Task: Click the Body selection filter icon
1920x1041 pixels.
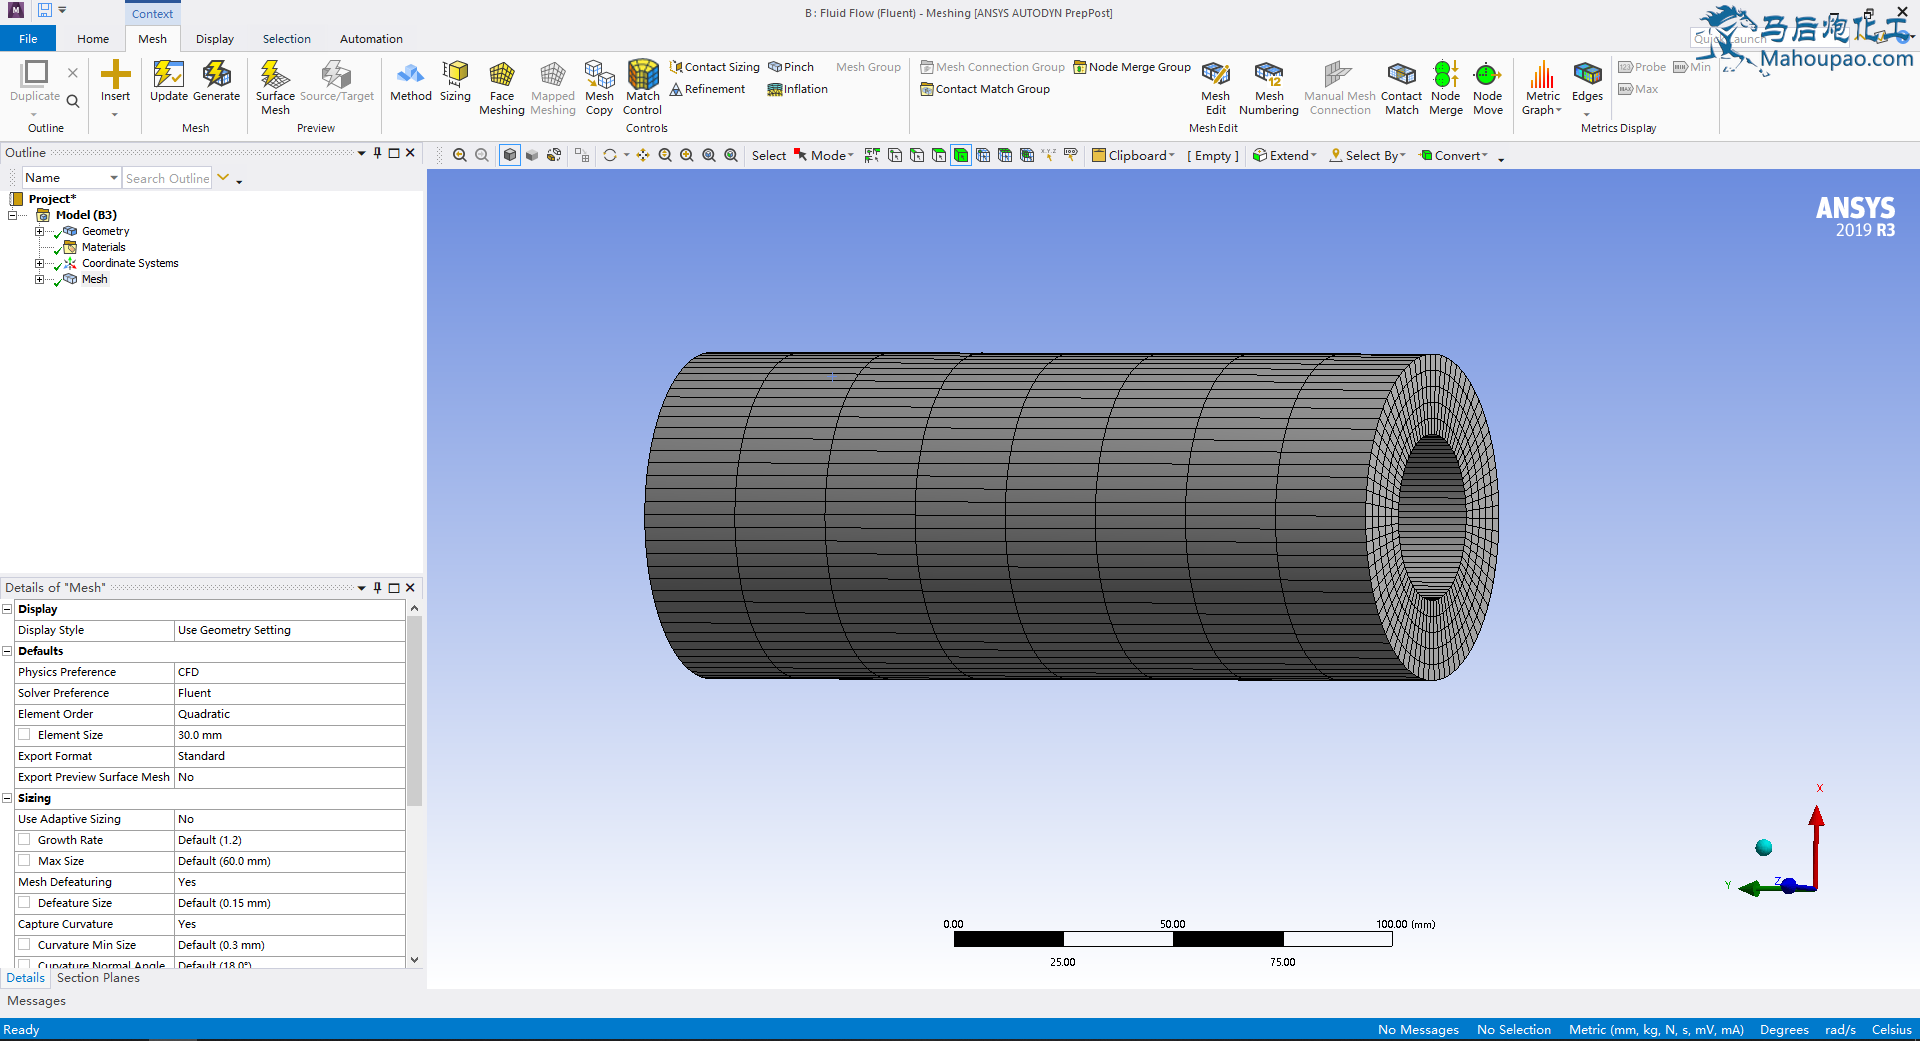Action: [x=961, y=155]
